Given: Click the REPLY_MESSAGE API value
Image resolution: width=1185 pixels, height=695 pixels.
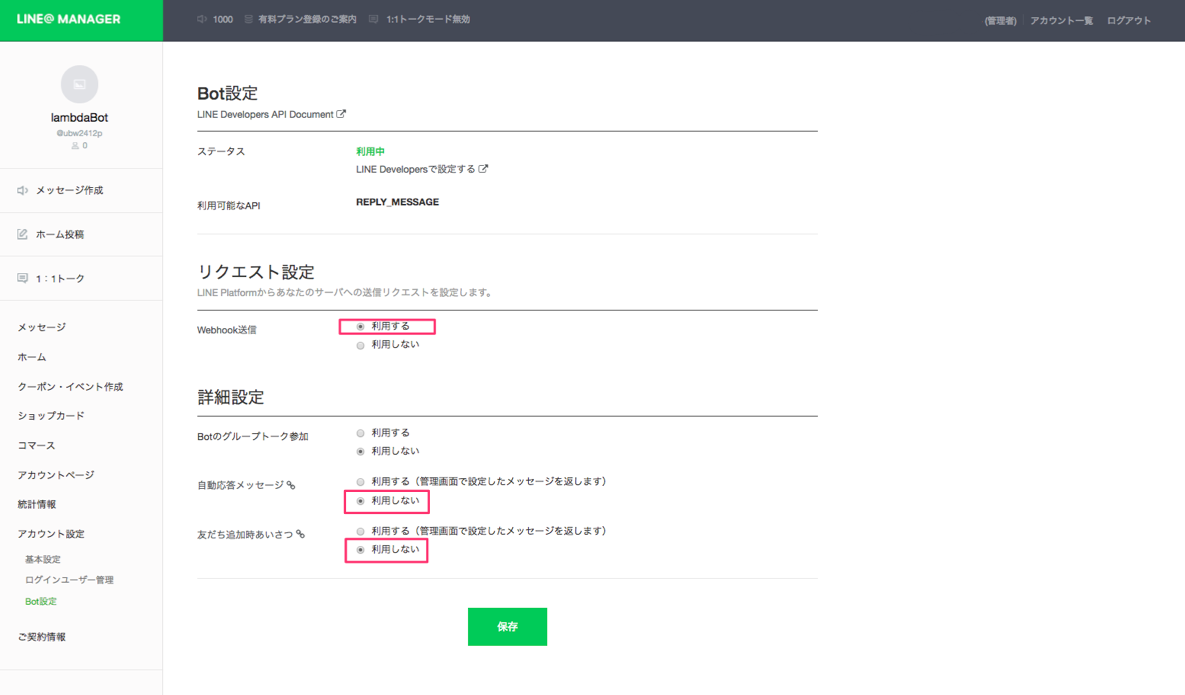Looking at the screenshot, I should tap(398, 202).
